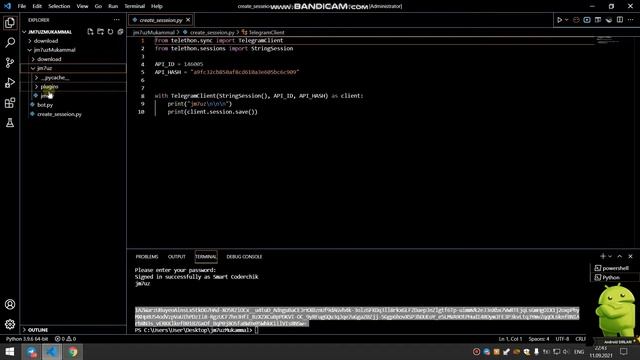Switch to the Debug Console tab
The width and height of the screenshot is (640, 360).
[x=244, y=257]
